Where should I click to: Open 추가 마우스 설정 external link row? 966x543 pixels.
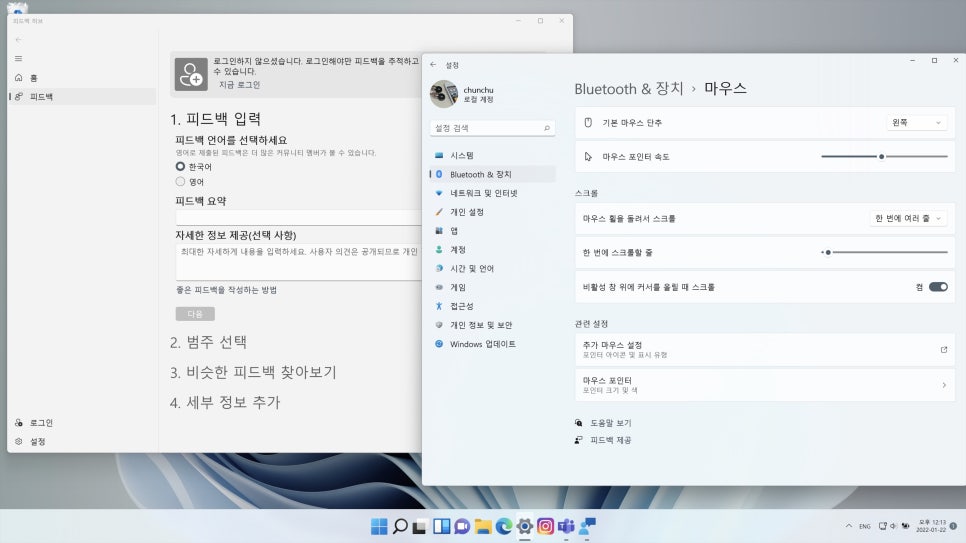pos(765,349)
